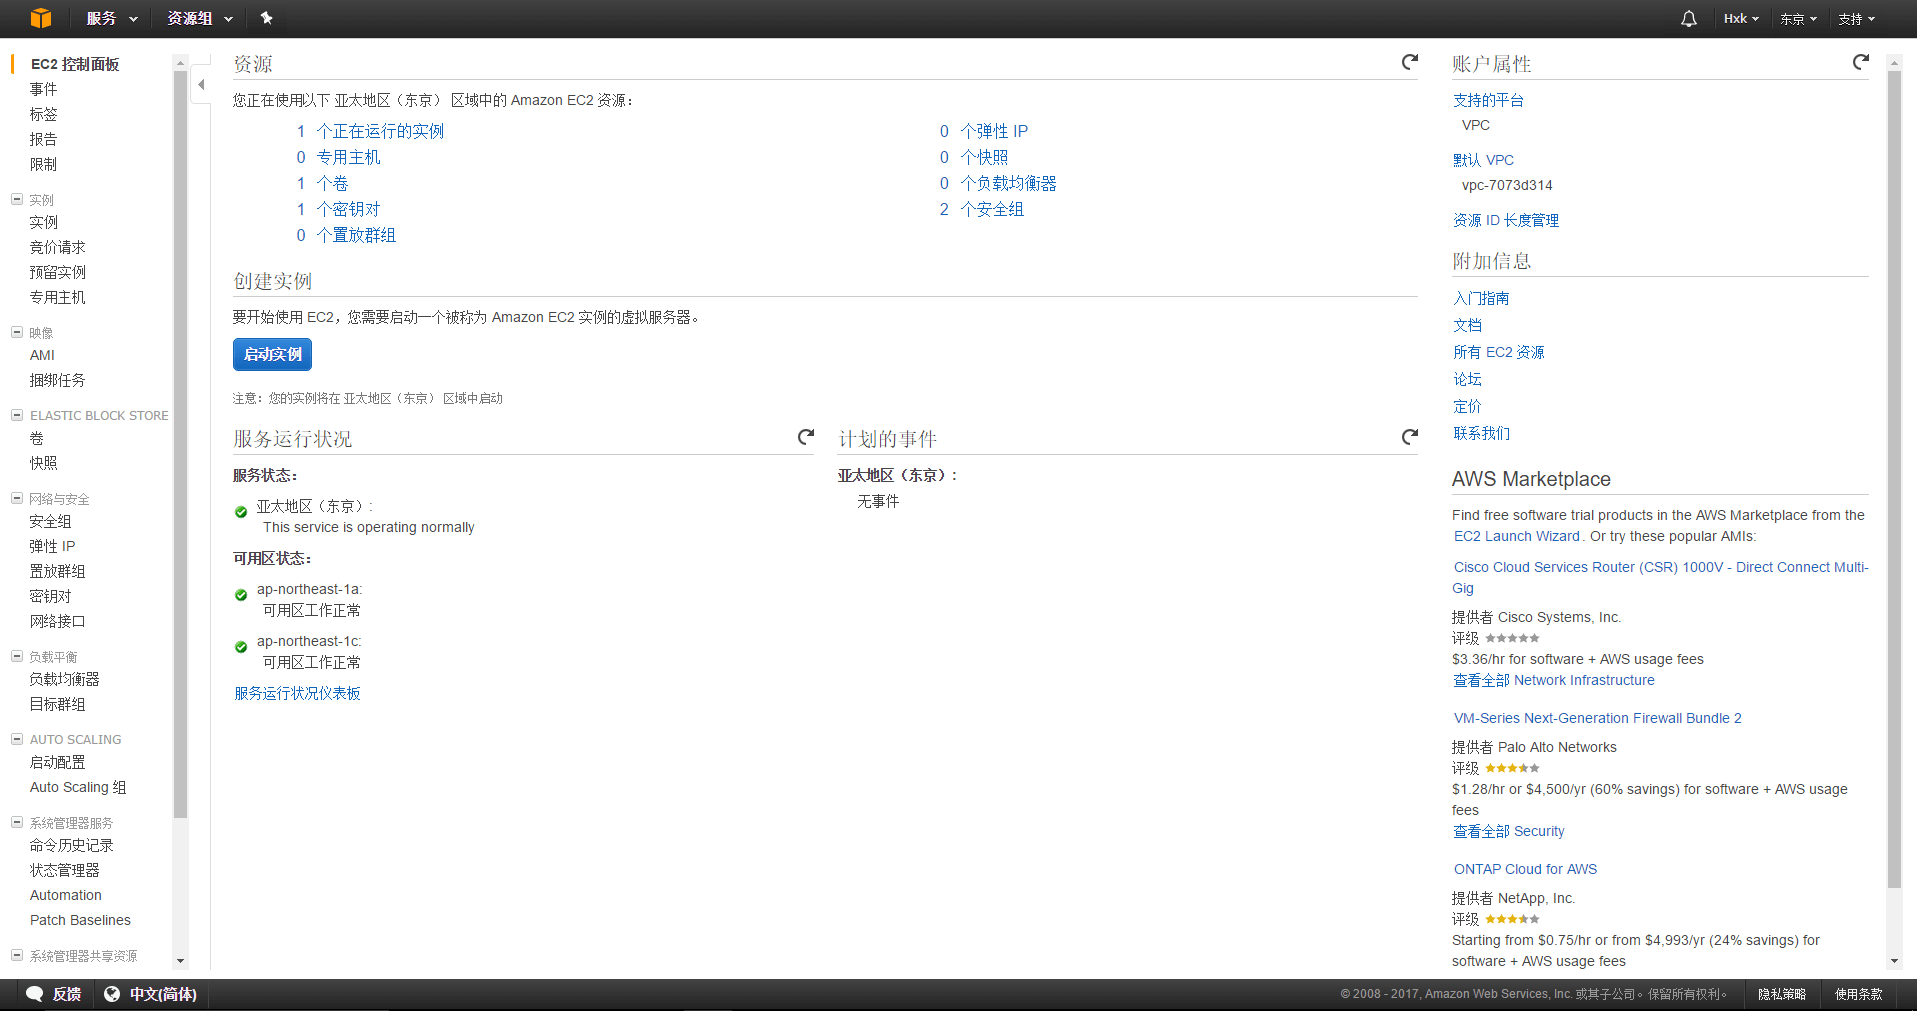Viewport: 1917px width, 1011px height.
Task: Click the right panel scrollbar thumb
Action: coord(1894,479)
